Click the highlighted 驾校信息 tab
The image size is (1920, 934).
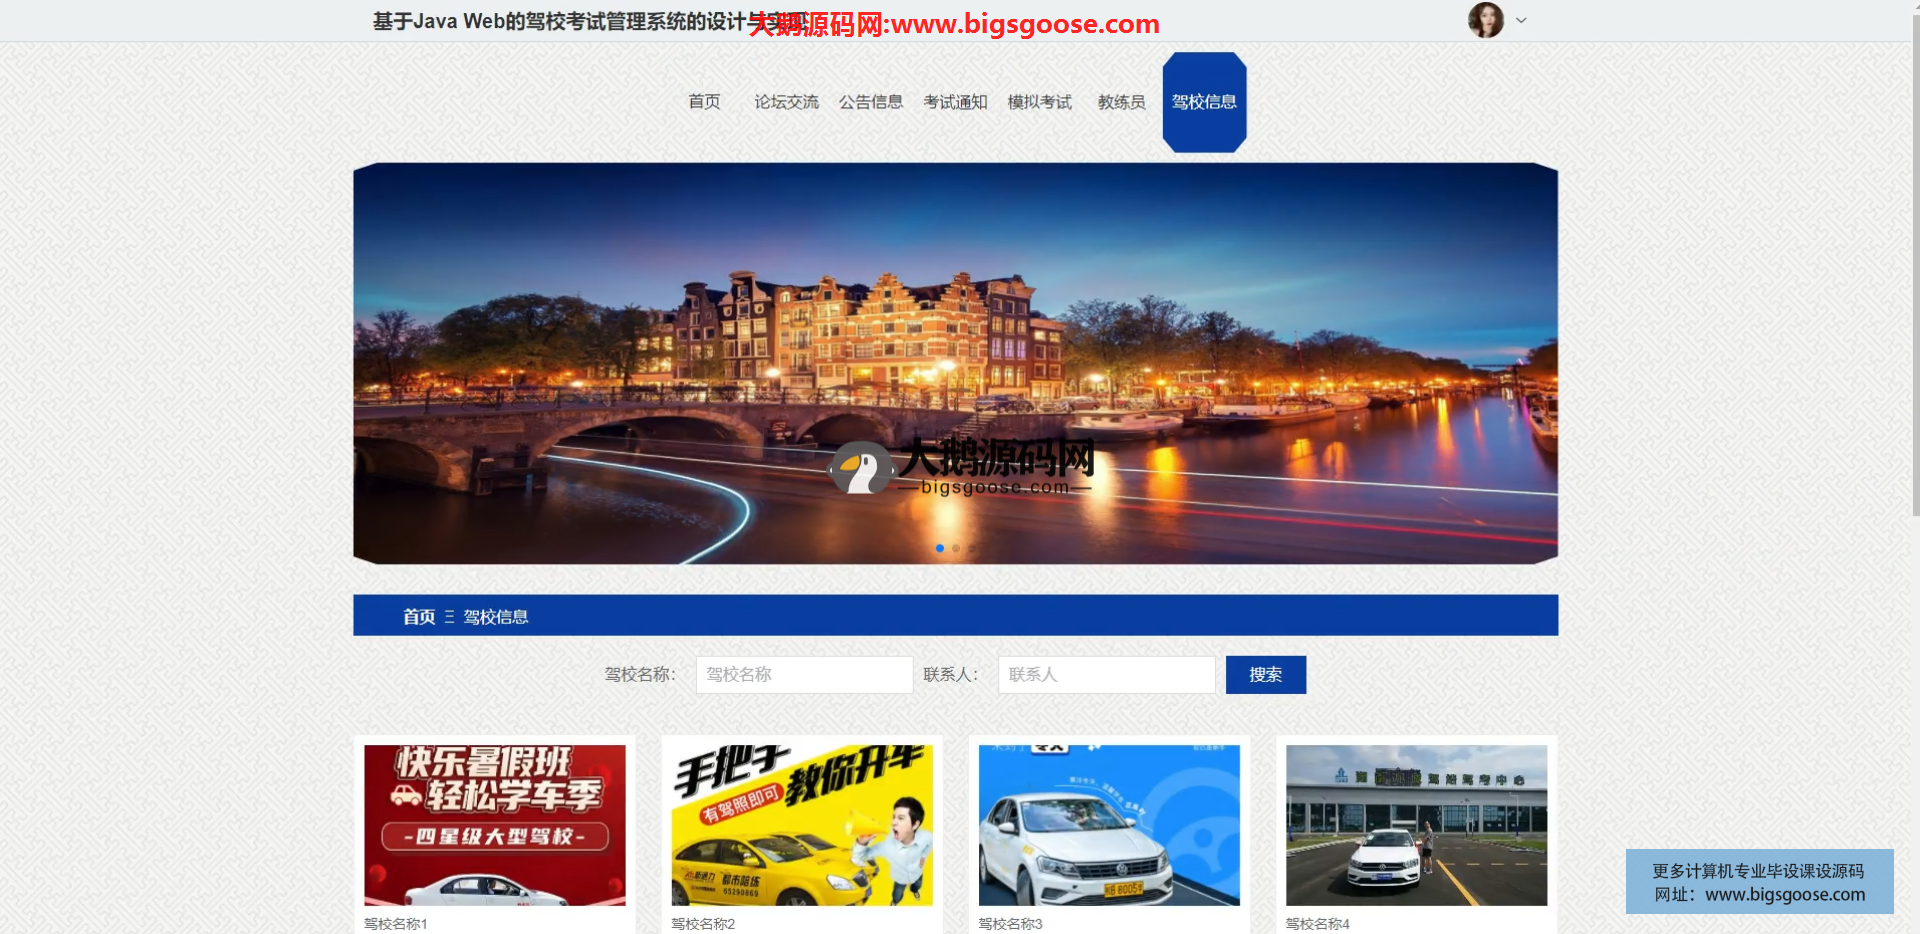(x=1204, y=102)
